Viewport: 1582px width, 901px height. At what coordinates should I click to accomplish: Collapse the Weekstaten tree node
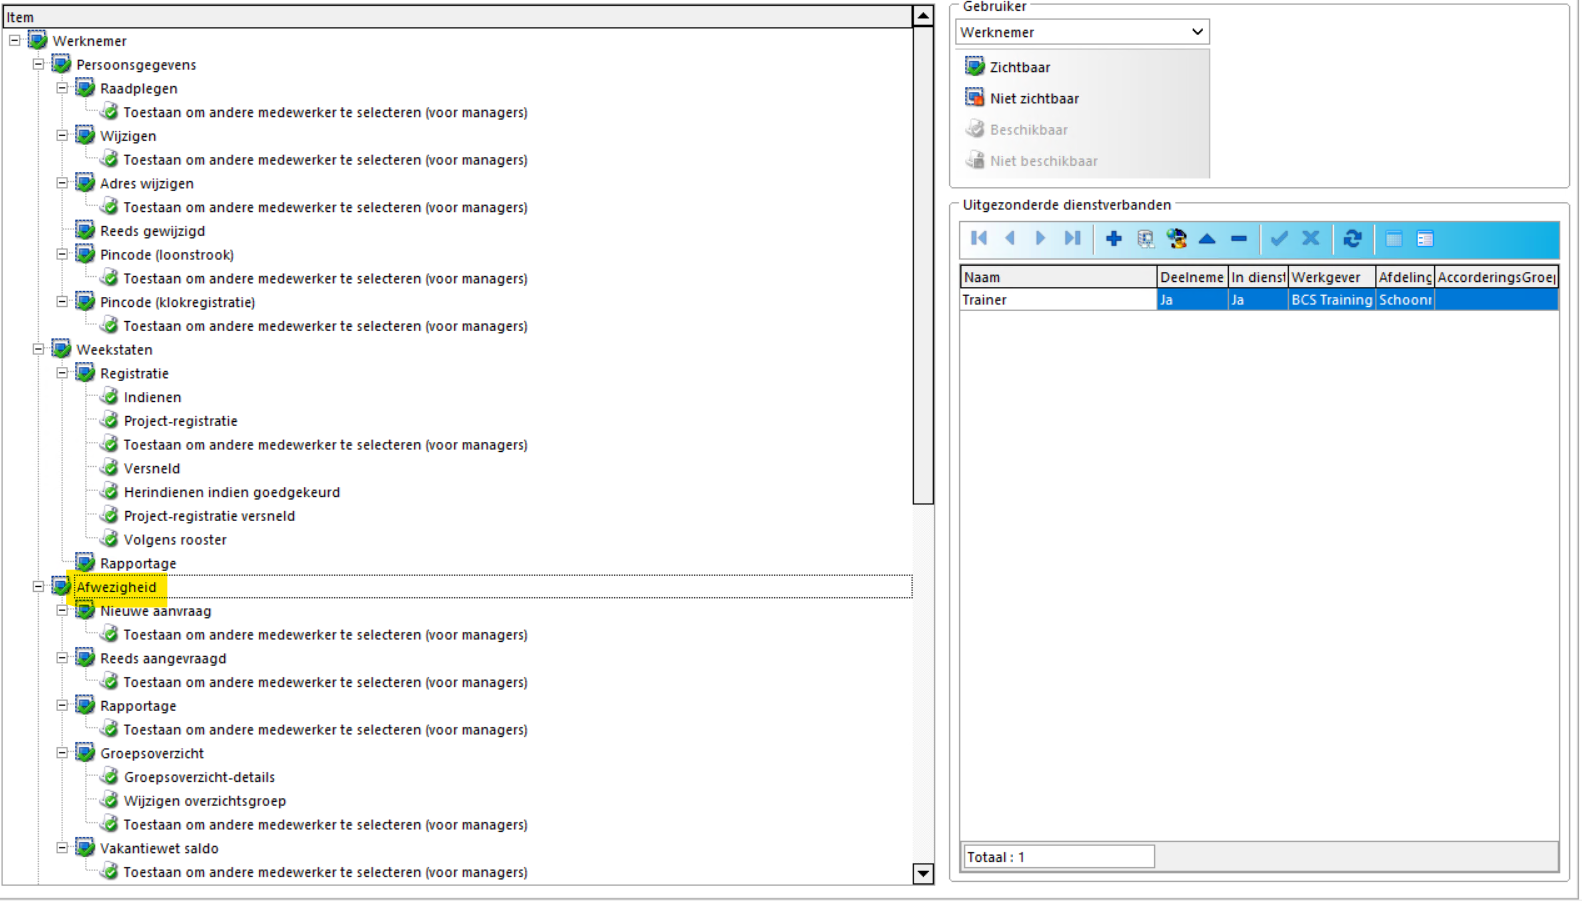38,349
